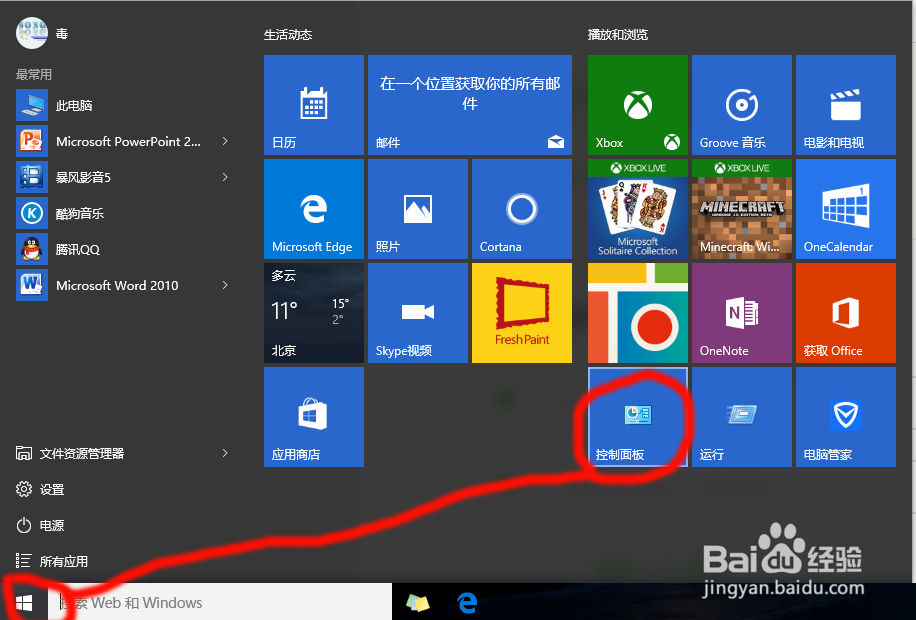Open the 照片 photos tile
Image resolution: width=916 pixels, height=620 pixels.
(418, 209)
